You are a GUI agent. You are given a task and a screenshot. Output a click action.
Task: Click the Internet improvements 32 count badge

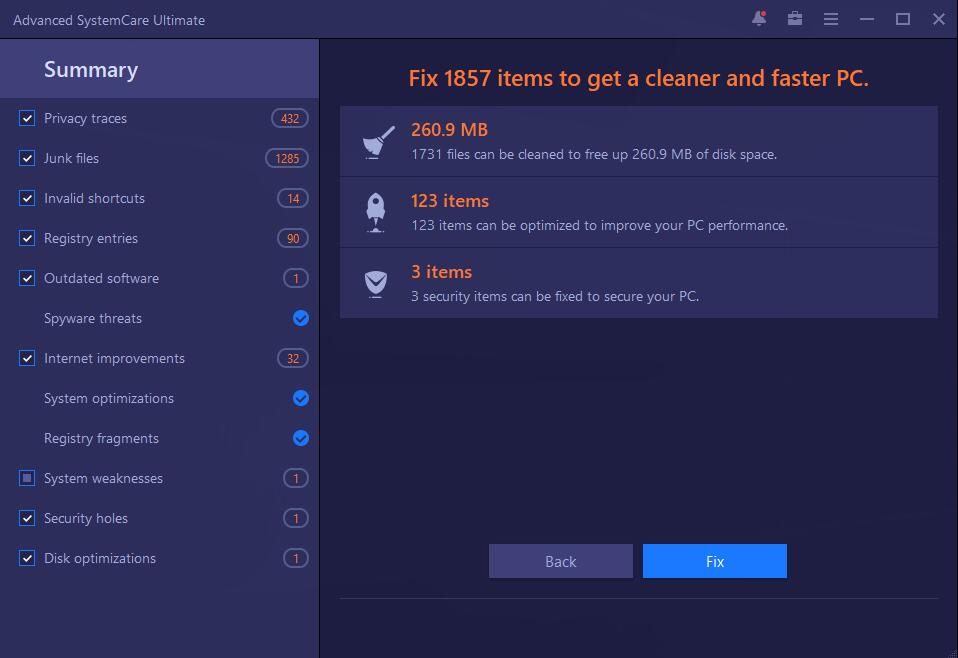293,359
